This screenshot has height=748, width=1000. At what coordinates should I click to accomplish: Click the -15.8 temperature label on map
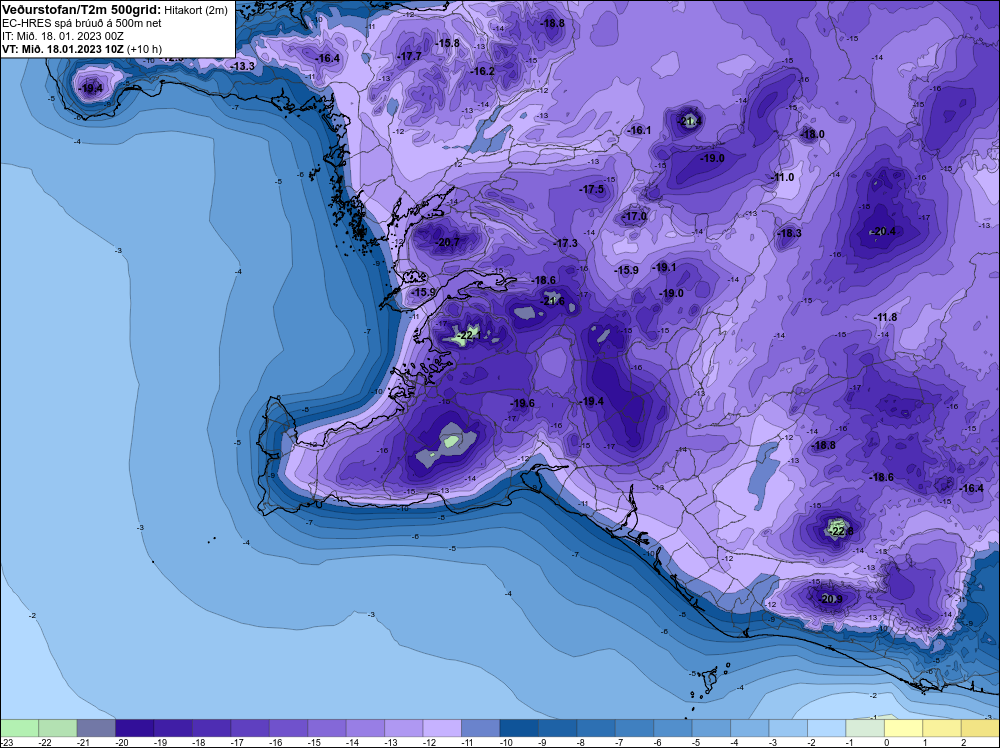447,43
